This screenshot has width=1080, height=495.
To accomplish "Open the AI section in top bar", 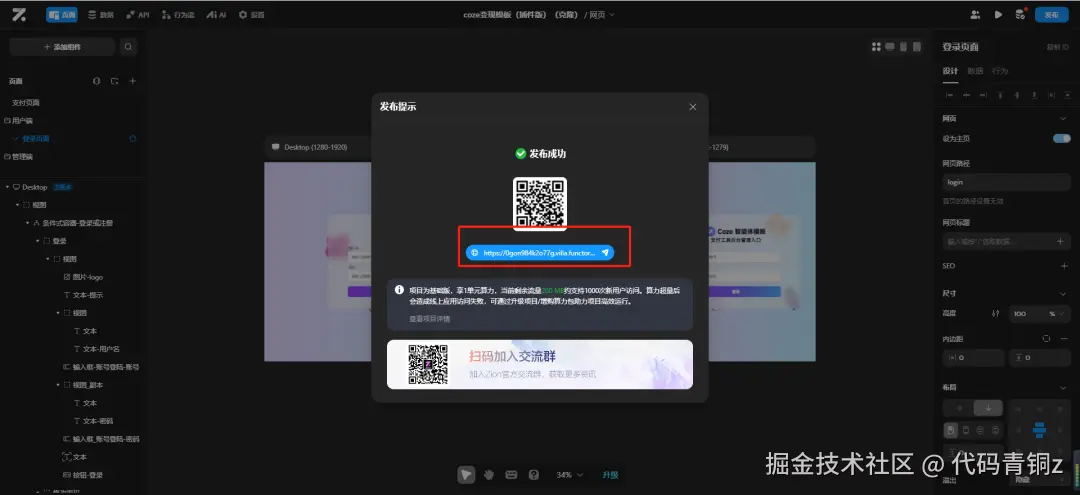I will pos(216,14).
